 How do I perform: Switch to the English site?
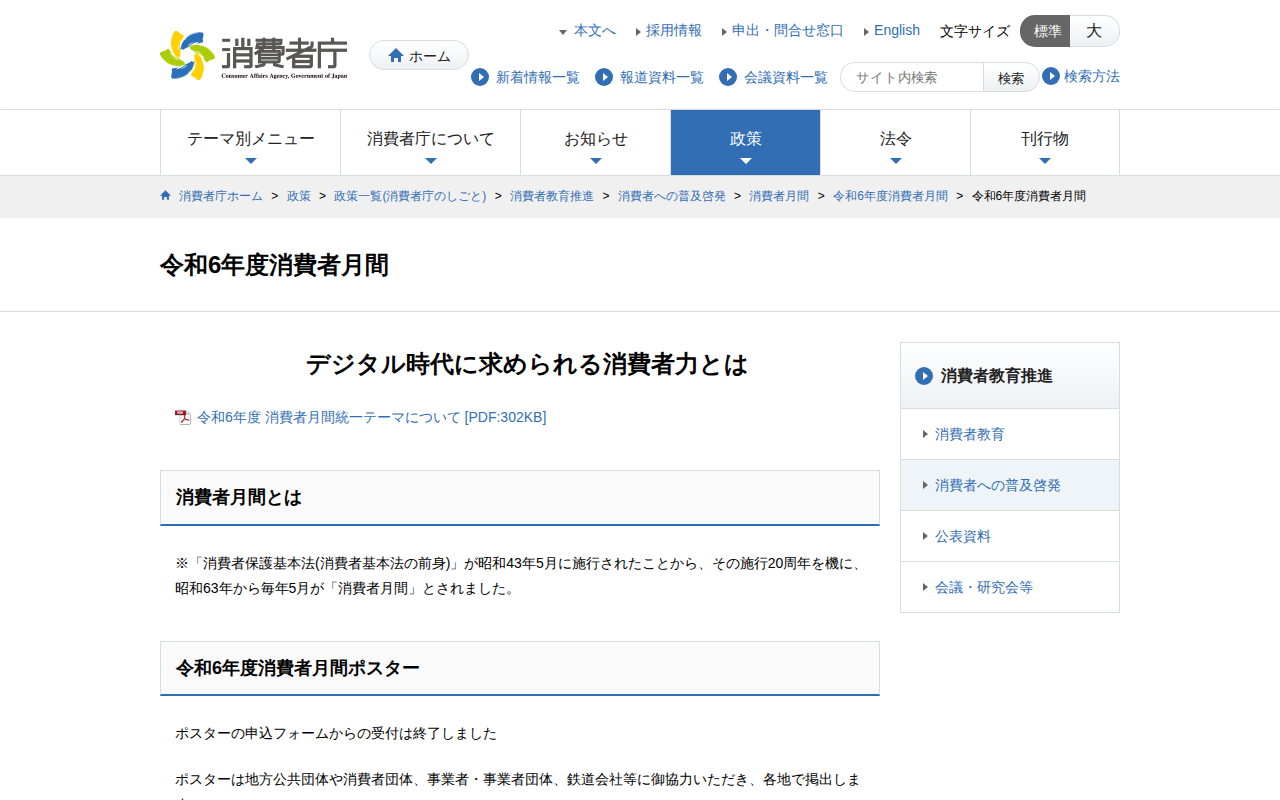897,30
